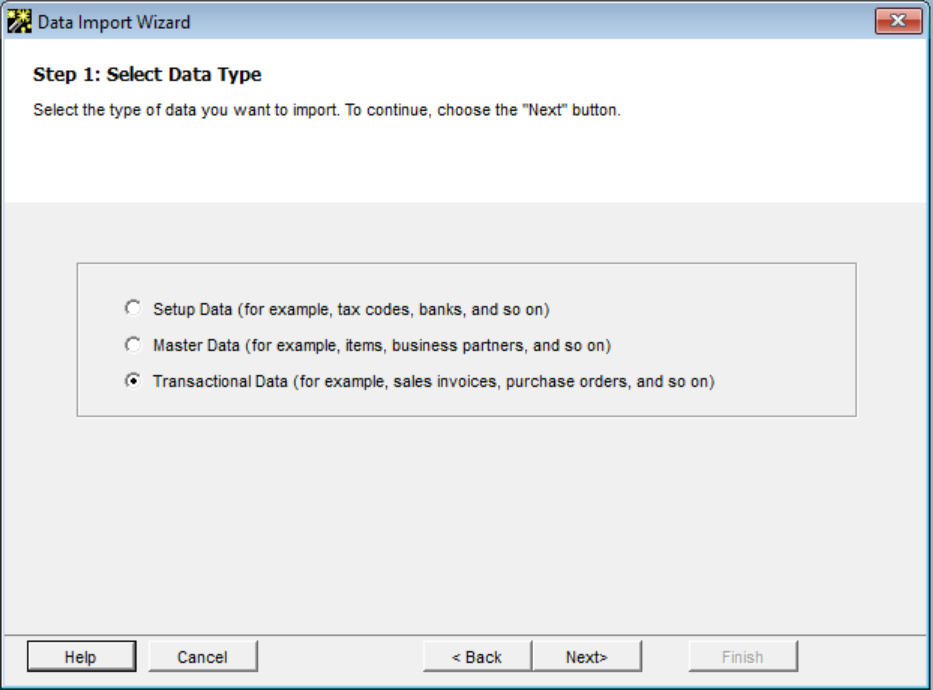The height and width of the screenshot is (690, 933).
Task: Proceed with the Next> button
Action: tap(587, 657)
